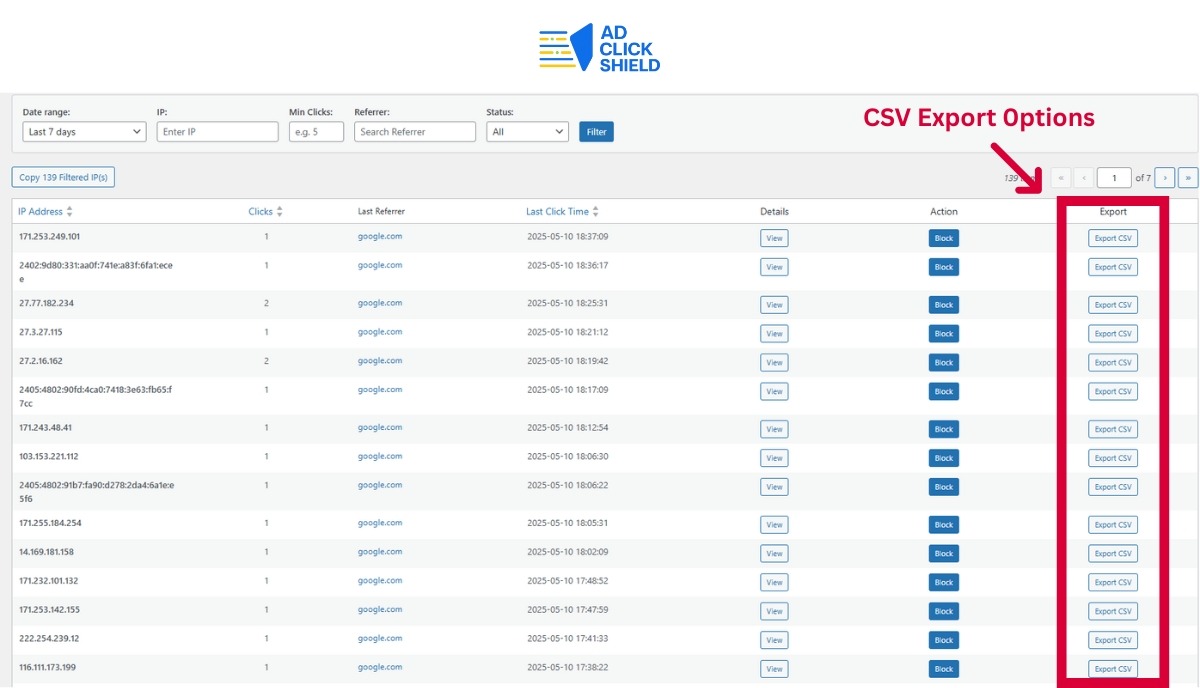Click sort arrows next to IP Address
The width and height of the screenshot is (1200, 688).
click(69, 211)
